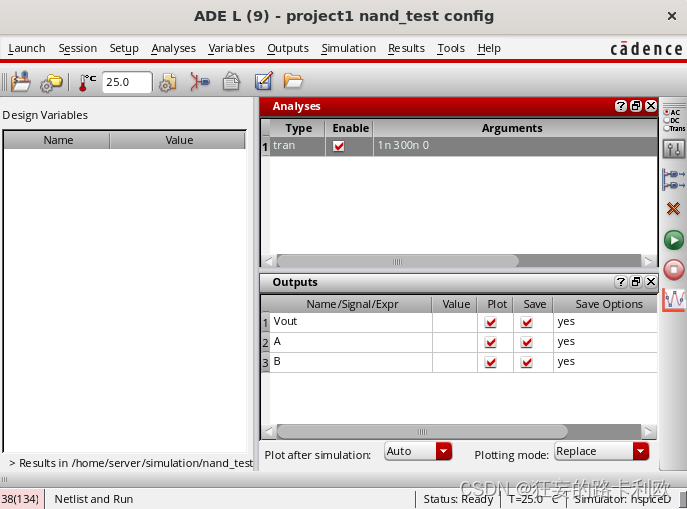Open the setup folder-with-gear toolbar icon
The height and width of the screenshot is (509, 687).
pos(51,82)
